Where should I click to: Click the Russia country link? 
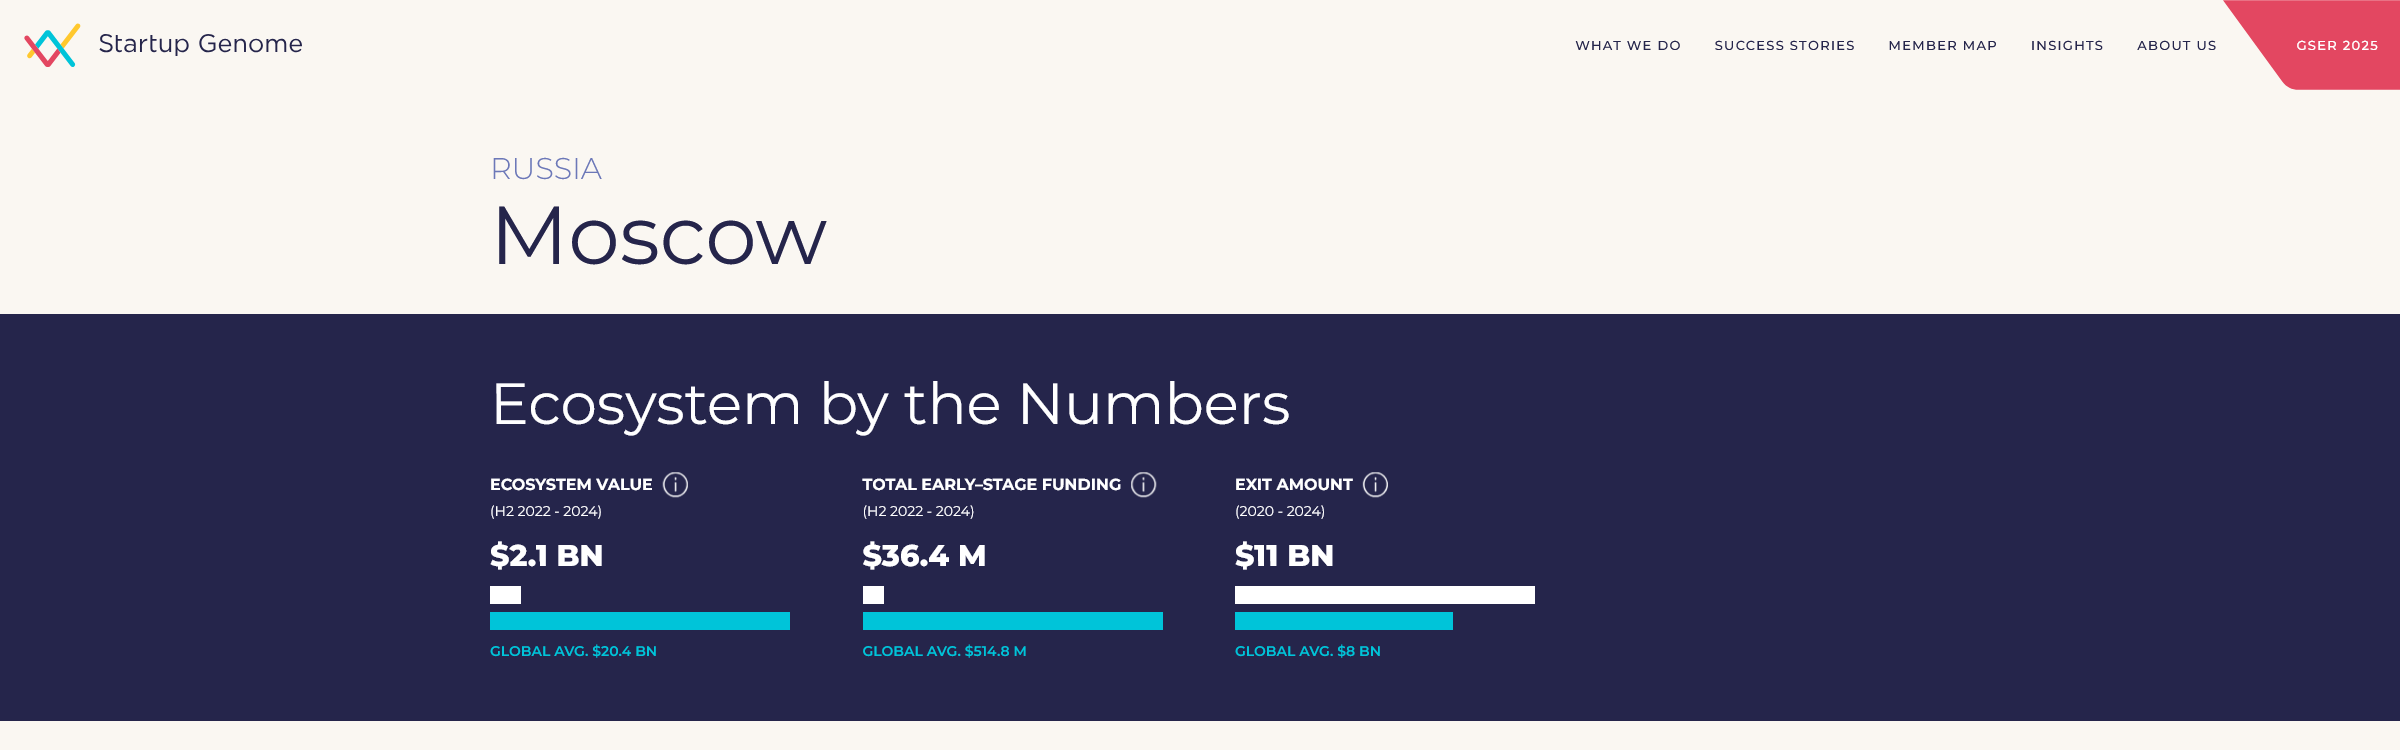click(x=546, y=169)
